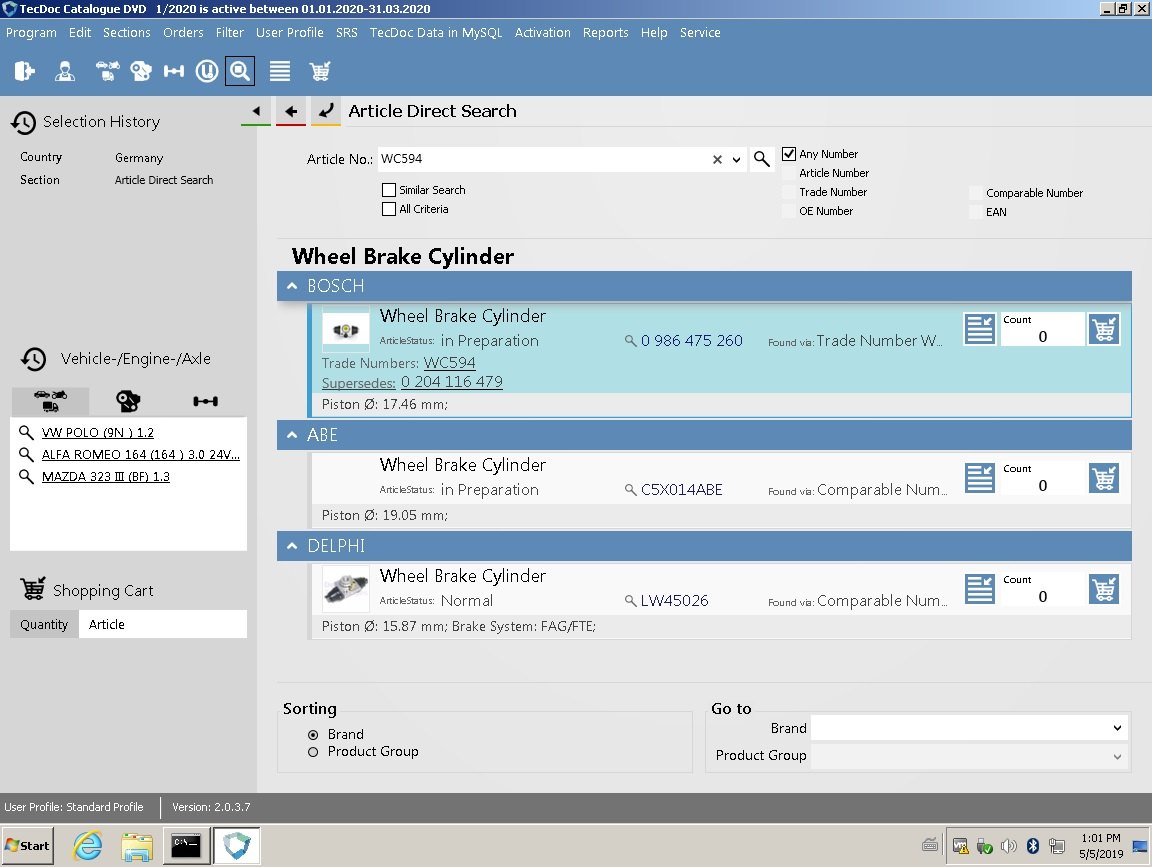Image resolution: width=1152 pixels, height=867 pixels.
Task: Click the Windows Start button
Action: pyautogui.click(x=28, y=846)
